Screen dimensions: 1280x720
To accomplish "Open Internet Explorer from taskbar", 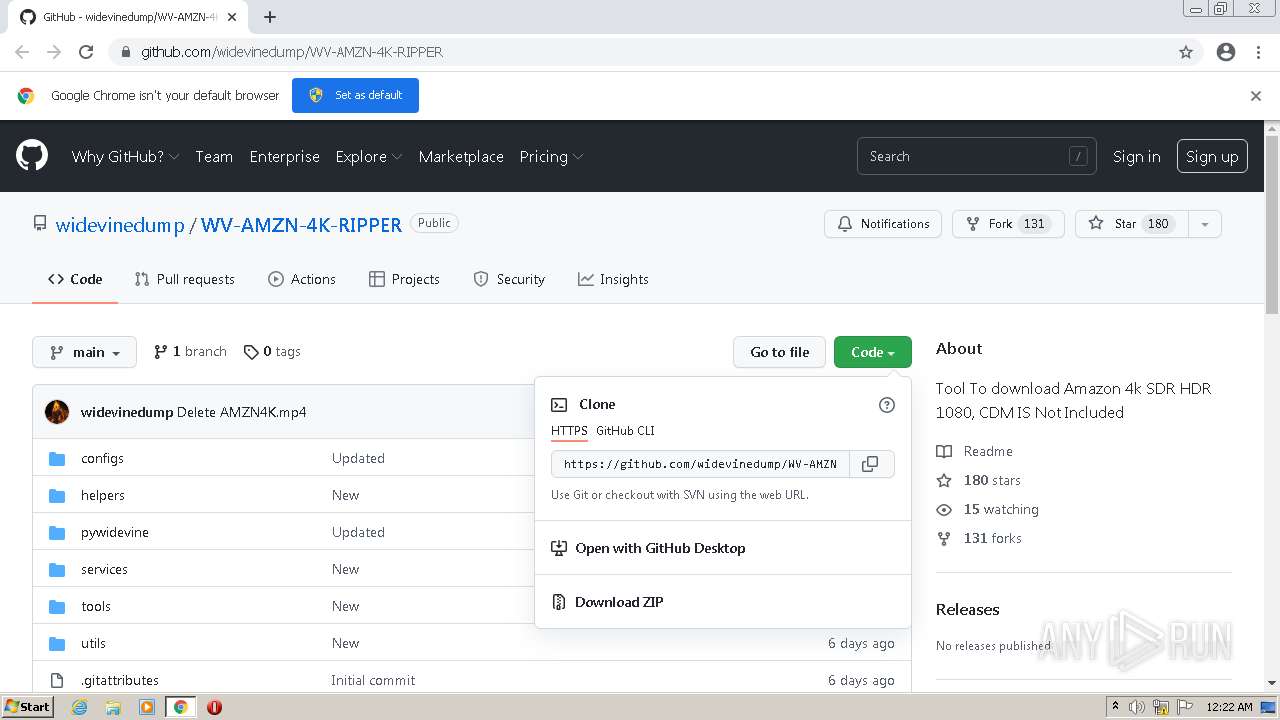I will (79, 707).
